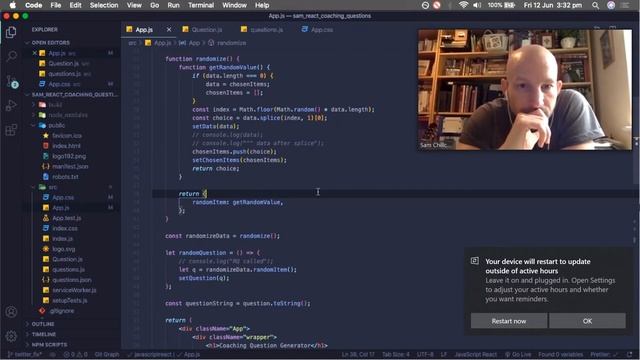This screenshot has width=640, height=360.
Task: Open the Search view in activity bar
Action: click(11, 56)
